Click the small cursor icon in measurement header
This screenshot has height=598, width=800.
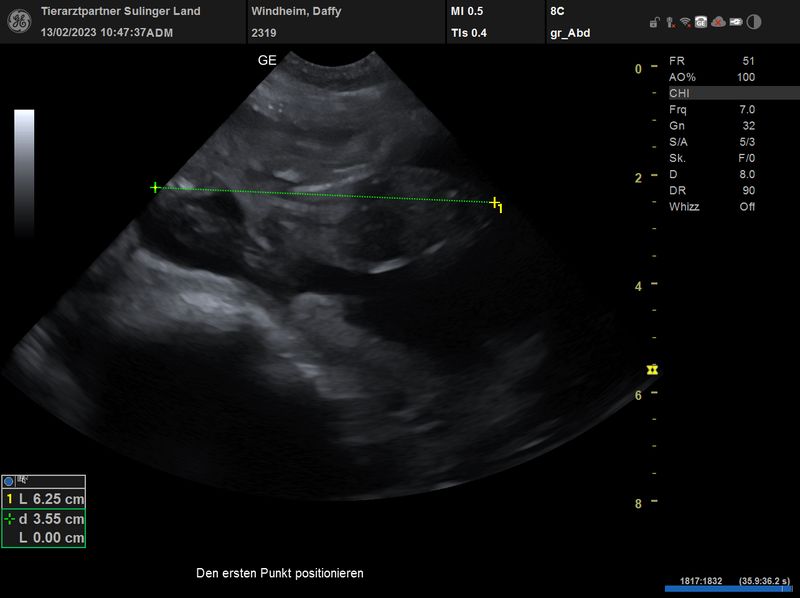pyautogui.click(x=22, y=480)
